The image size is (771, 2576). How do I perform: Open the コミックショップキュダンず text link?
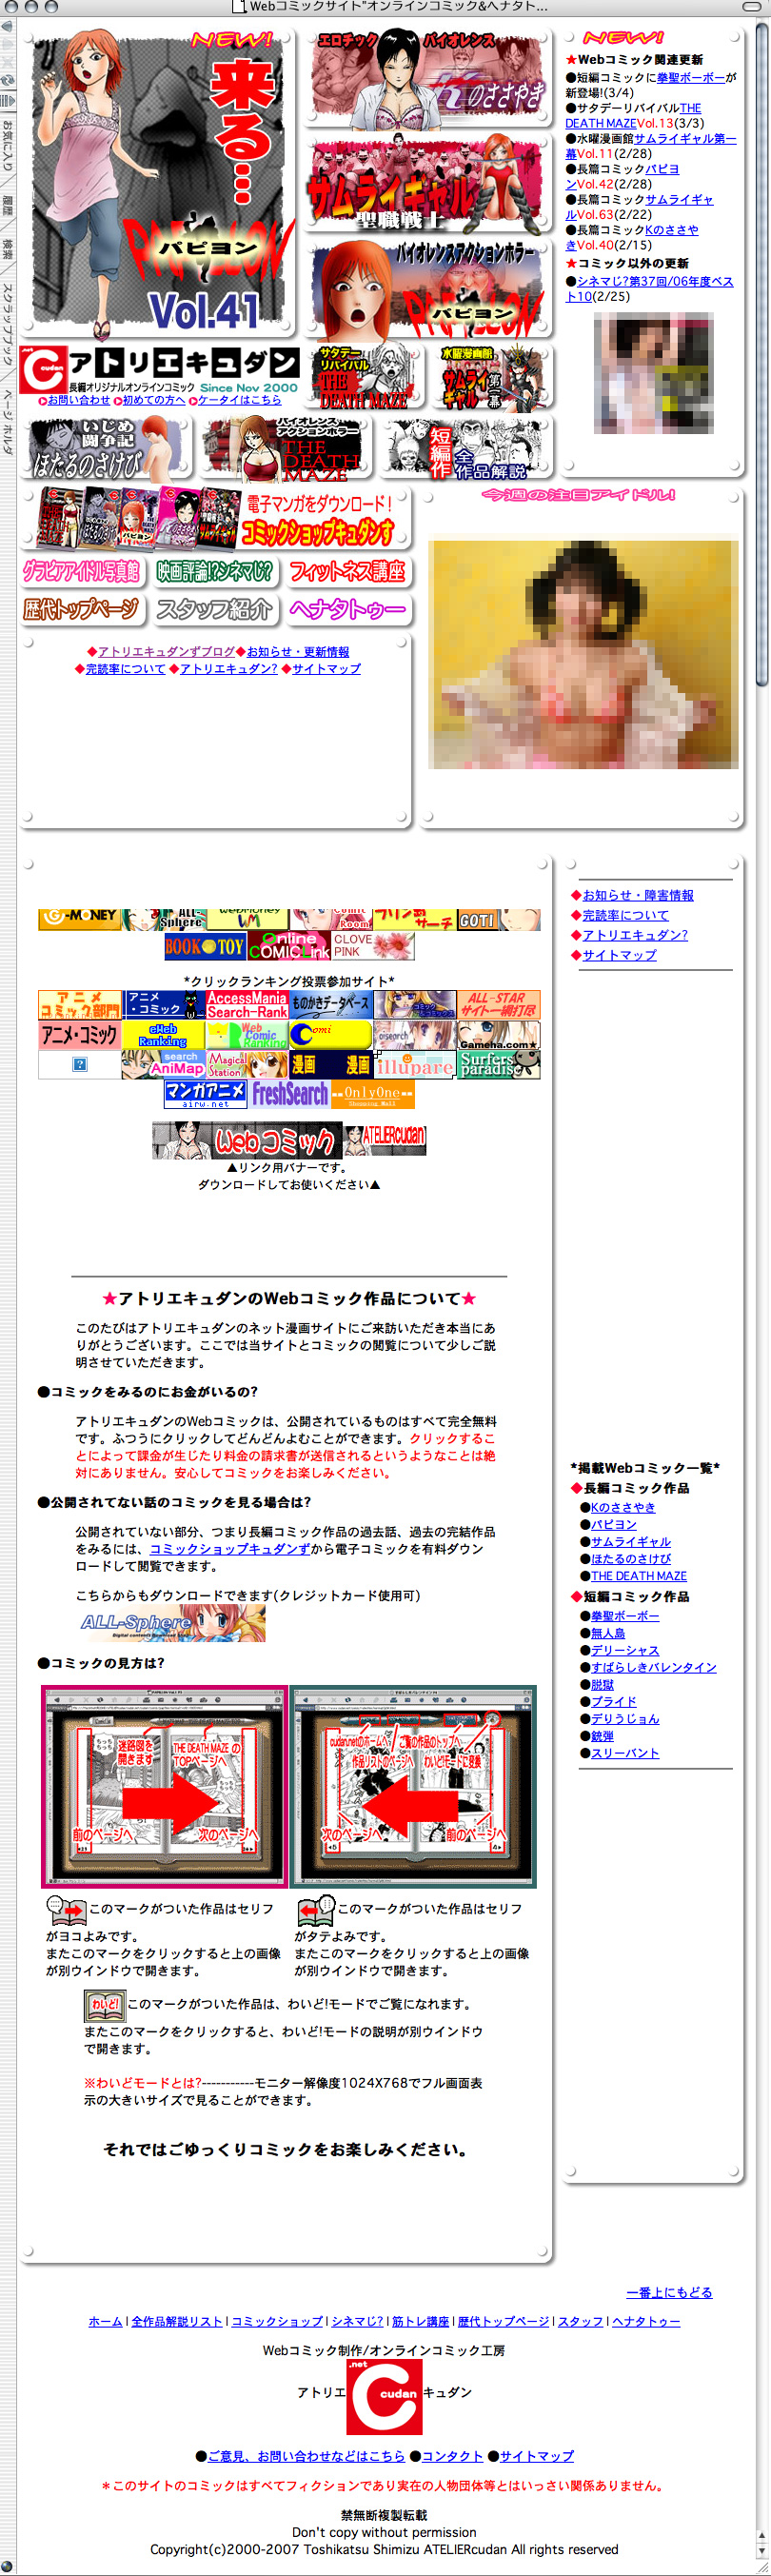point(229,1548)
